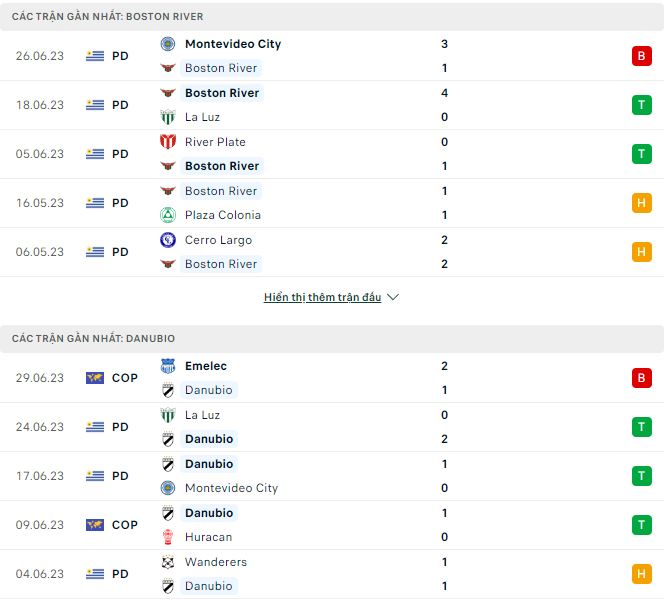Click the Huracan team crest

(168, 537)
